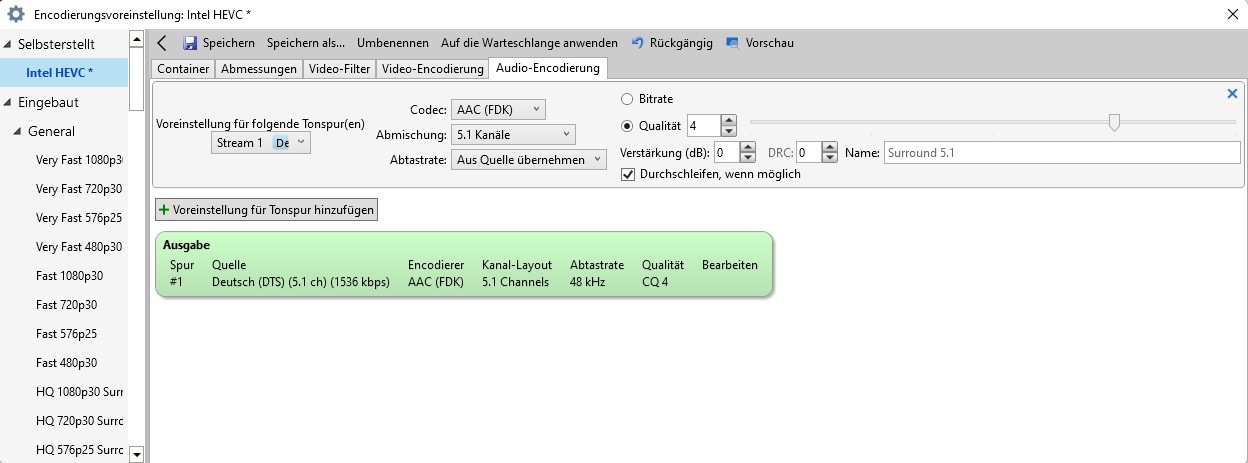Viewport: 1248px width, 463px height.
Task: Select the Bitrate radio button
Action: (x=627, y=99)
